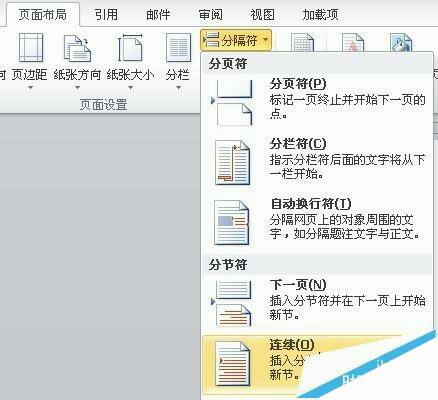The height and width of the screenshot is (400, 438).
Task: Expand the 分栏 dropdown arrow
Action: [178, 88]
